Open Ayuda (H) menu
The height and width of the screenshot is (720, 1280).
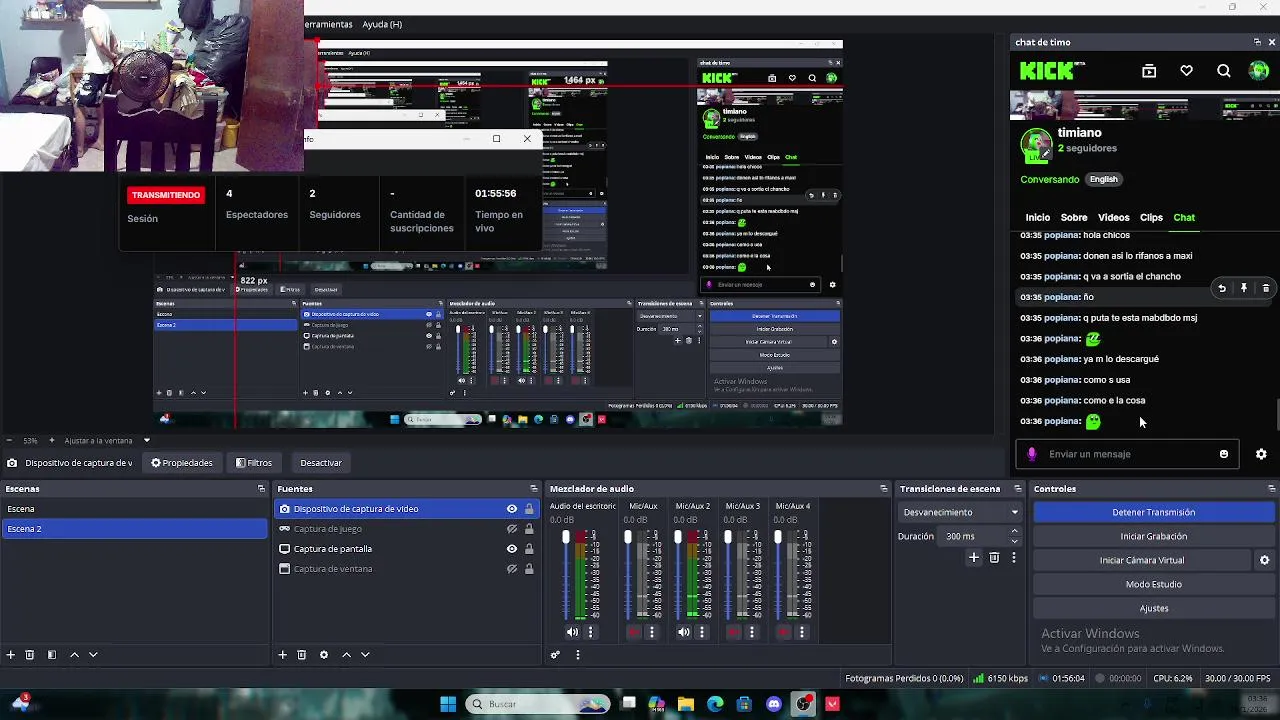coord(382,24)
